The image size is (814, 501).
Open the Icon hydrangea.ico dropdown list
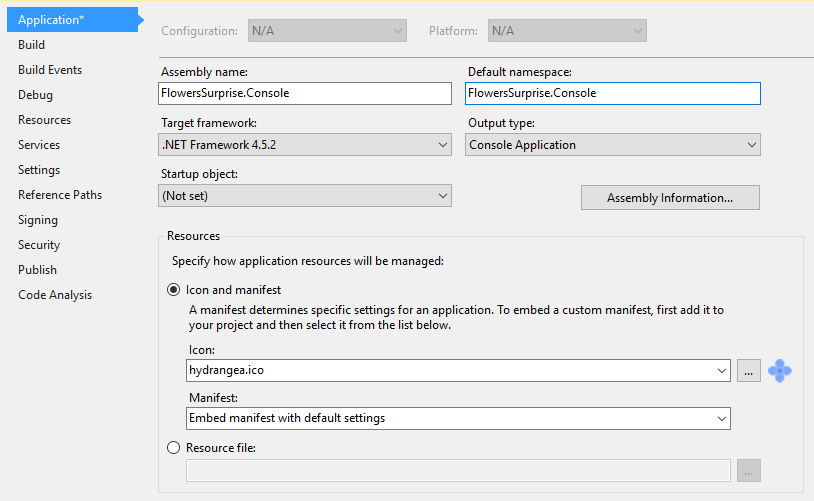pyautogui.click(x=458, y=371)
